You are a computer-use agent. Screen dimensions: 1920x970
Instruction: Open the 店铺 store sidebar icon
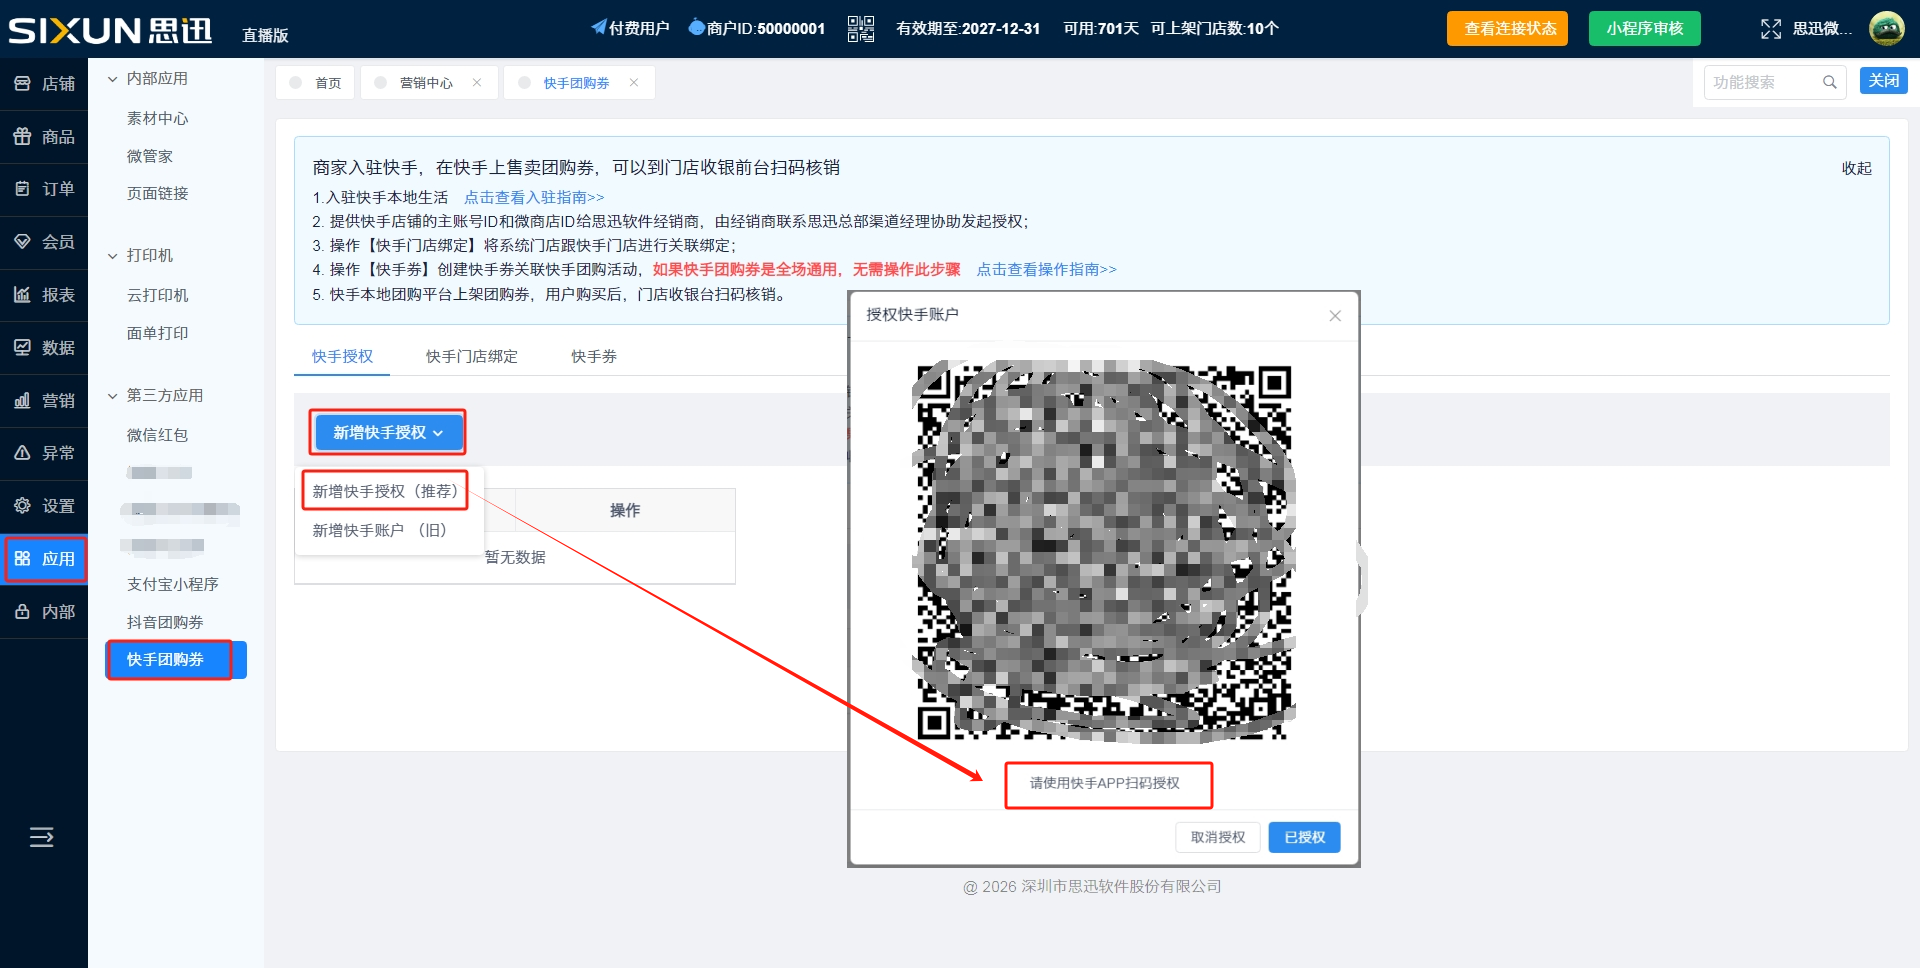point(22,84)
